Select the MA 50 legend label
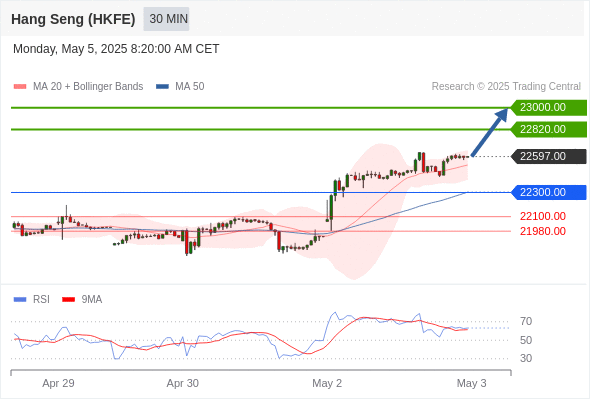This screenshot has height=400, width=590. pyautogui.click(x=190, y=87)
